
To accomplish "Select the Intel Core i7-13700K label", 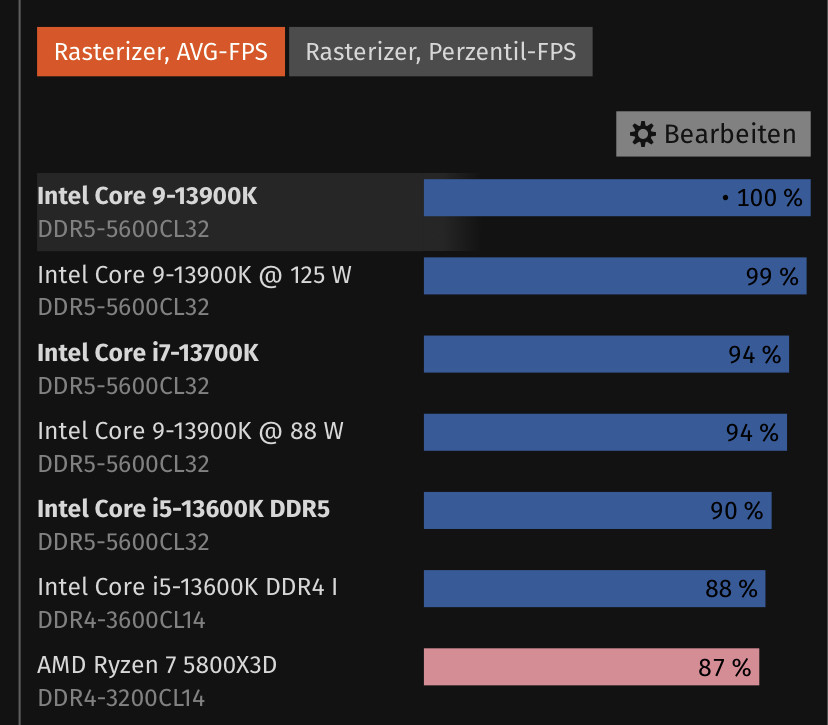I will coord(148,352).
